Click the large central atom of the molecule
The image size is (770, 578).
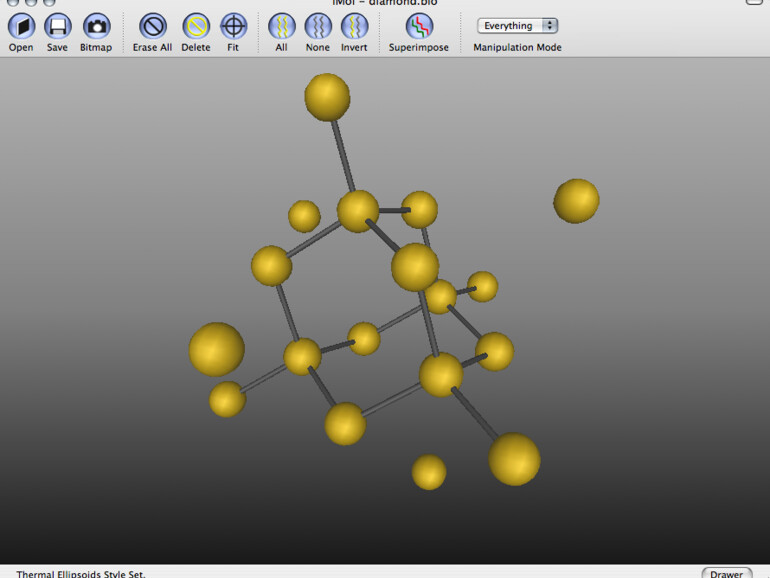415,267
